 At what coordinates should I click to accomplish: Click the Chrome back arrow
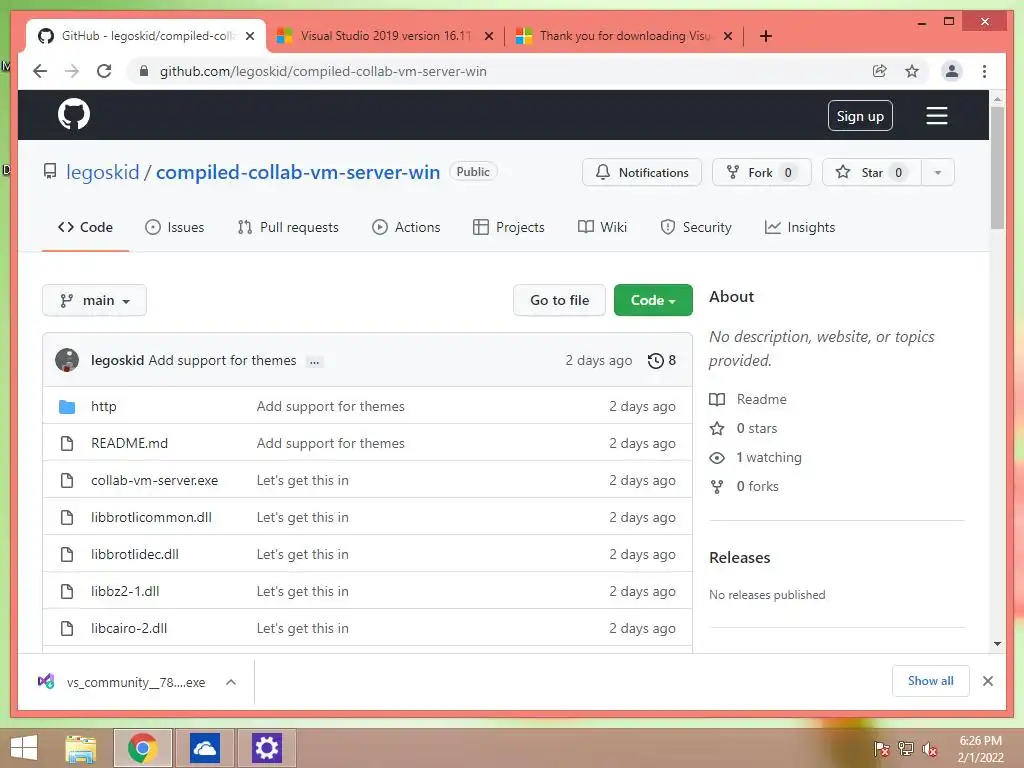pos(40,71)
